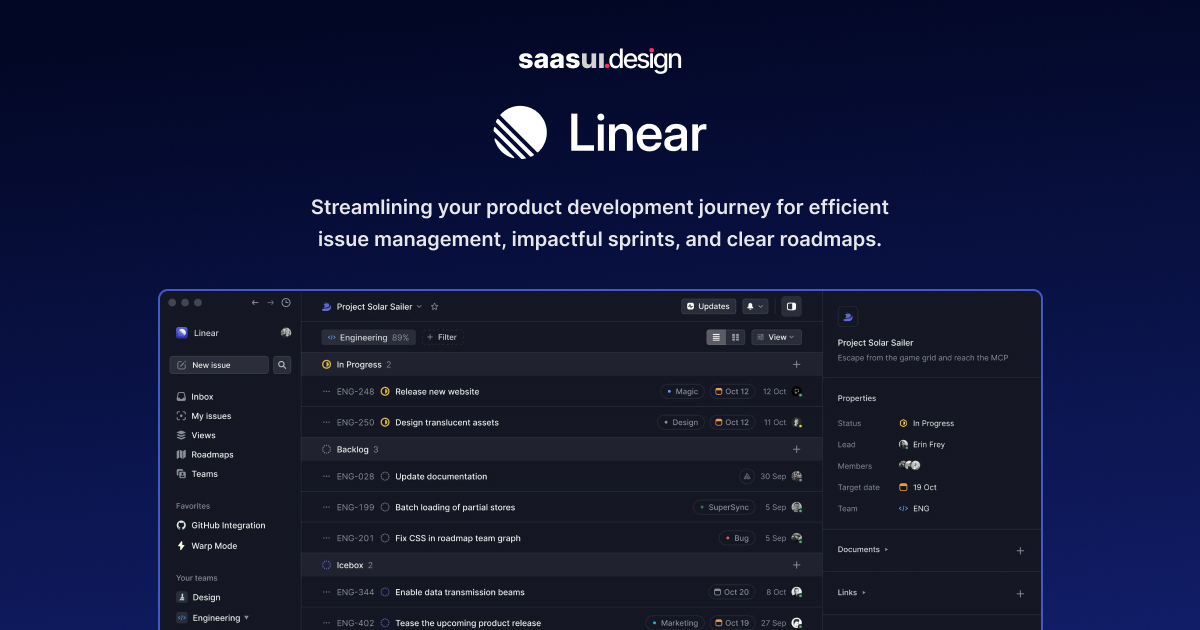Select the Design team
1200x630 pixels.
coord(198,597)
